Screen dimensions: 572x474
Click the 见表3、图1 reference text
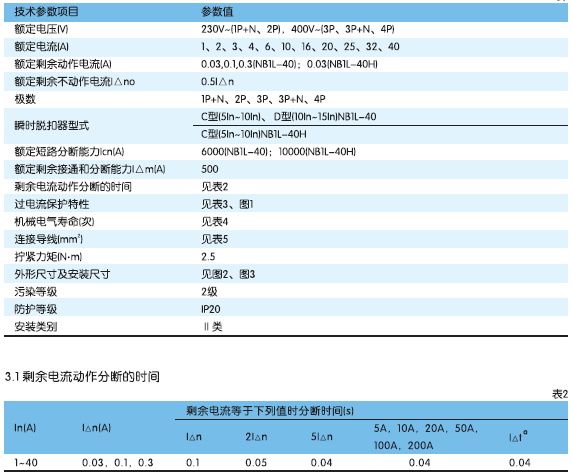pos(227,204)
